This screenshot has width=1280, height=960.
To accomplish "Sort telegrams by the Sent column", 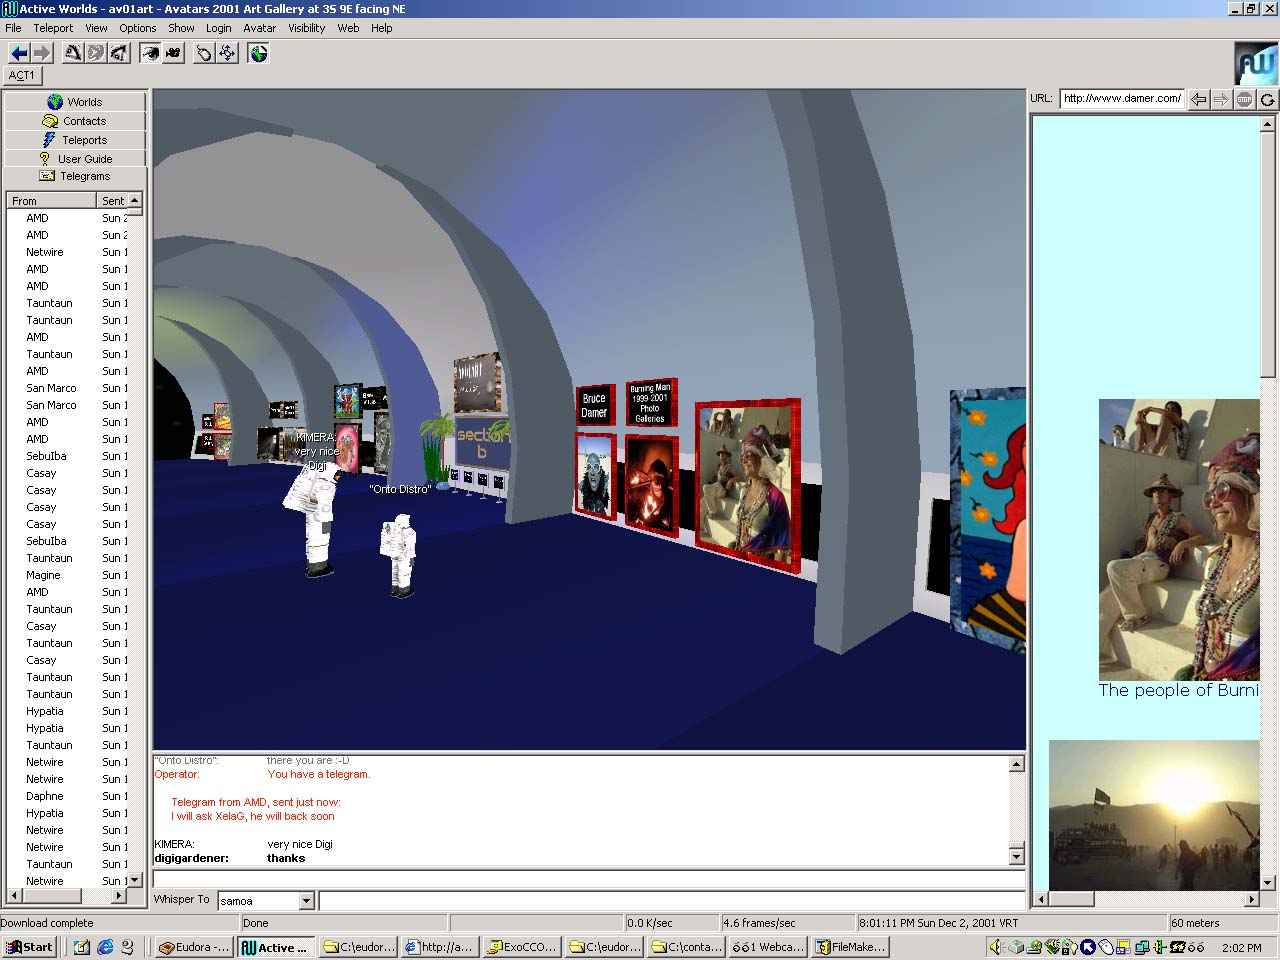I will tap(113, 201).
